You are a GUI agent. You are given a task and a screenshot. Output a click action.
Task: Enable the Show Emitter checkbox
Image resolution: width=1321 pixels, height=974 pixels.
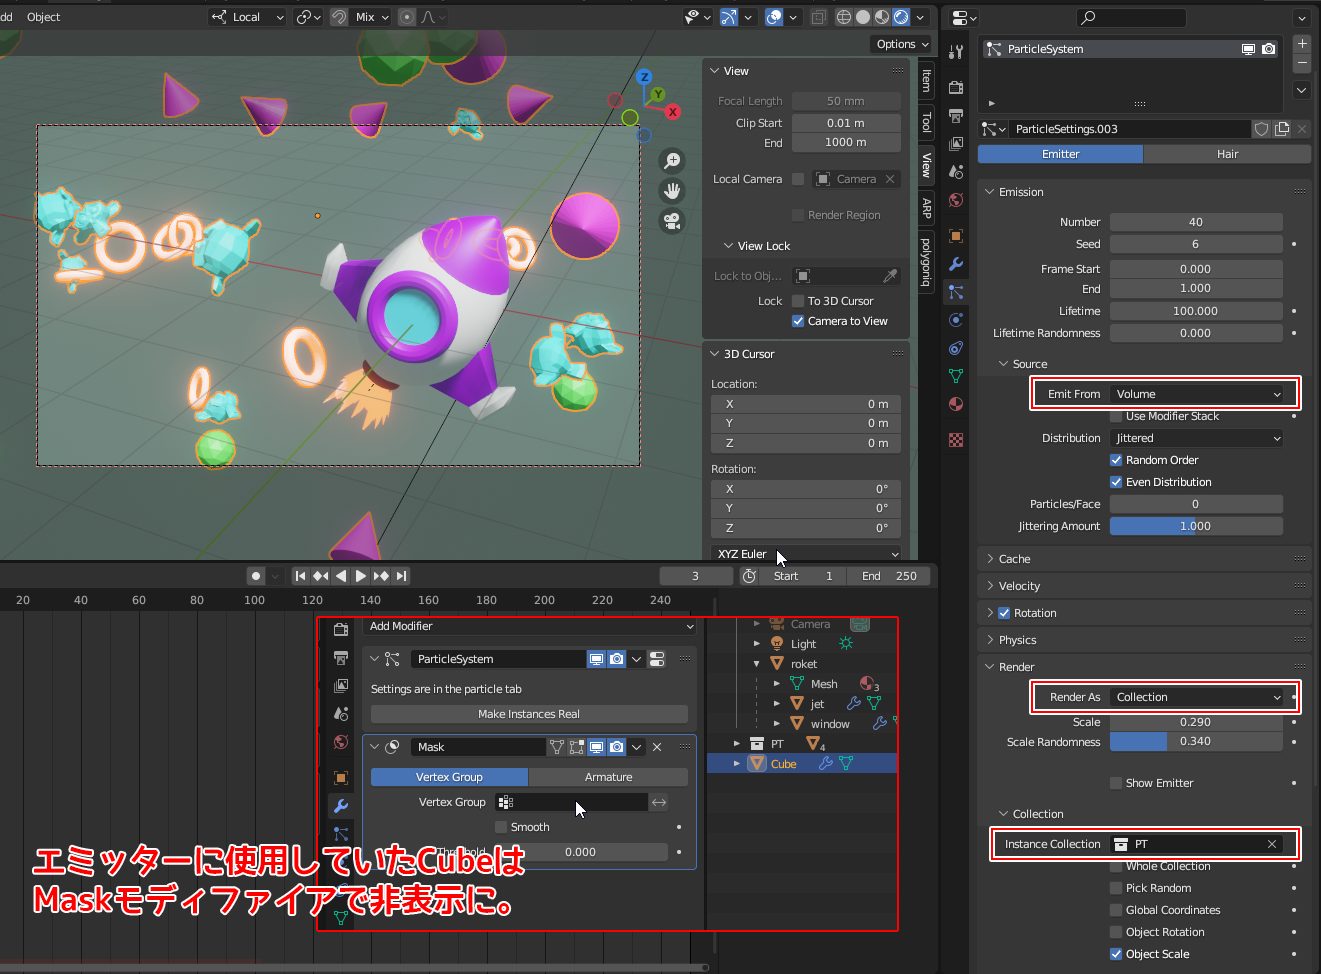[x=1116, y=783]
